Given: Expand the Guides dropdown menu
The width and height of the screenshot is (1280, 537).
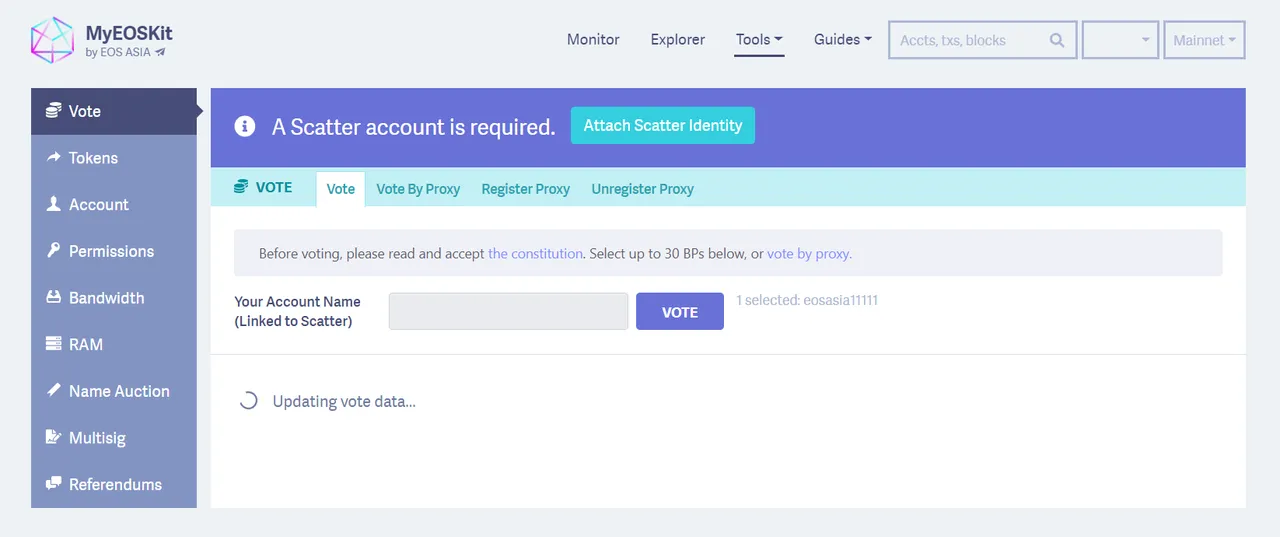Looking at the screenshot, I should click(x=843, y=40).
